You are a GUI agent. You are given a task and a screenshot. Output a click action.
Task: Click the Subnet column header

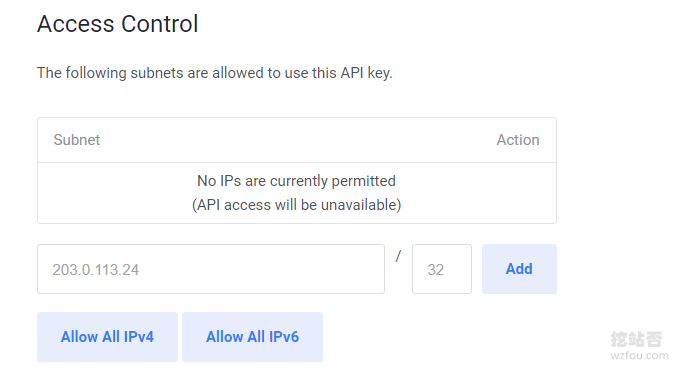(77, 140)
